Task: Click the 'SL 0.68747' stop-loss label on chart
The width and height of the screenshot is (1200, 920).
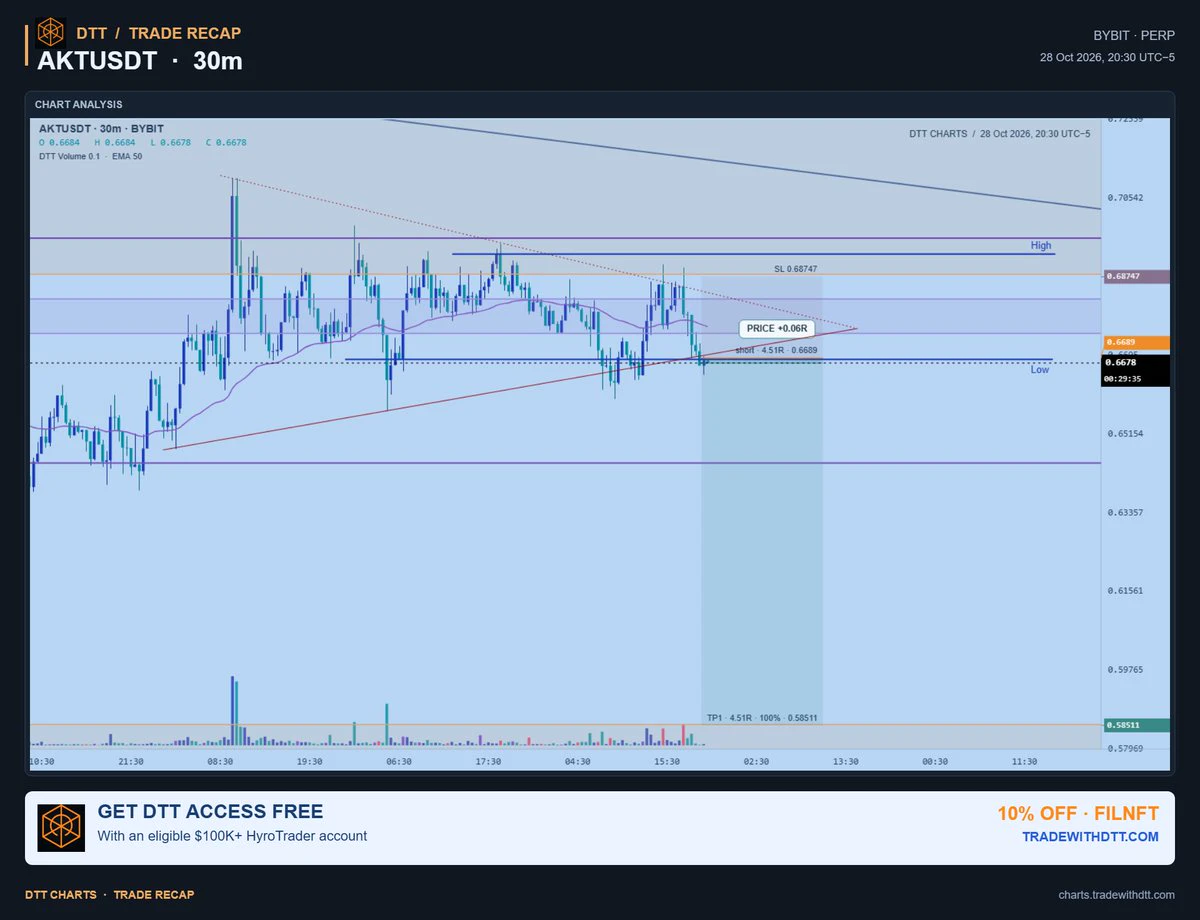Action: pyautogui.click(x=795, y=269)
